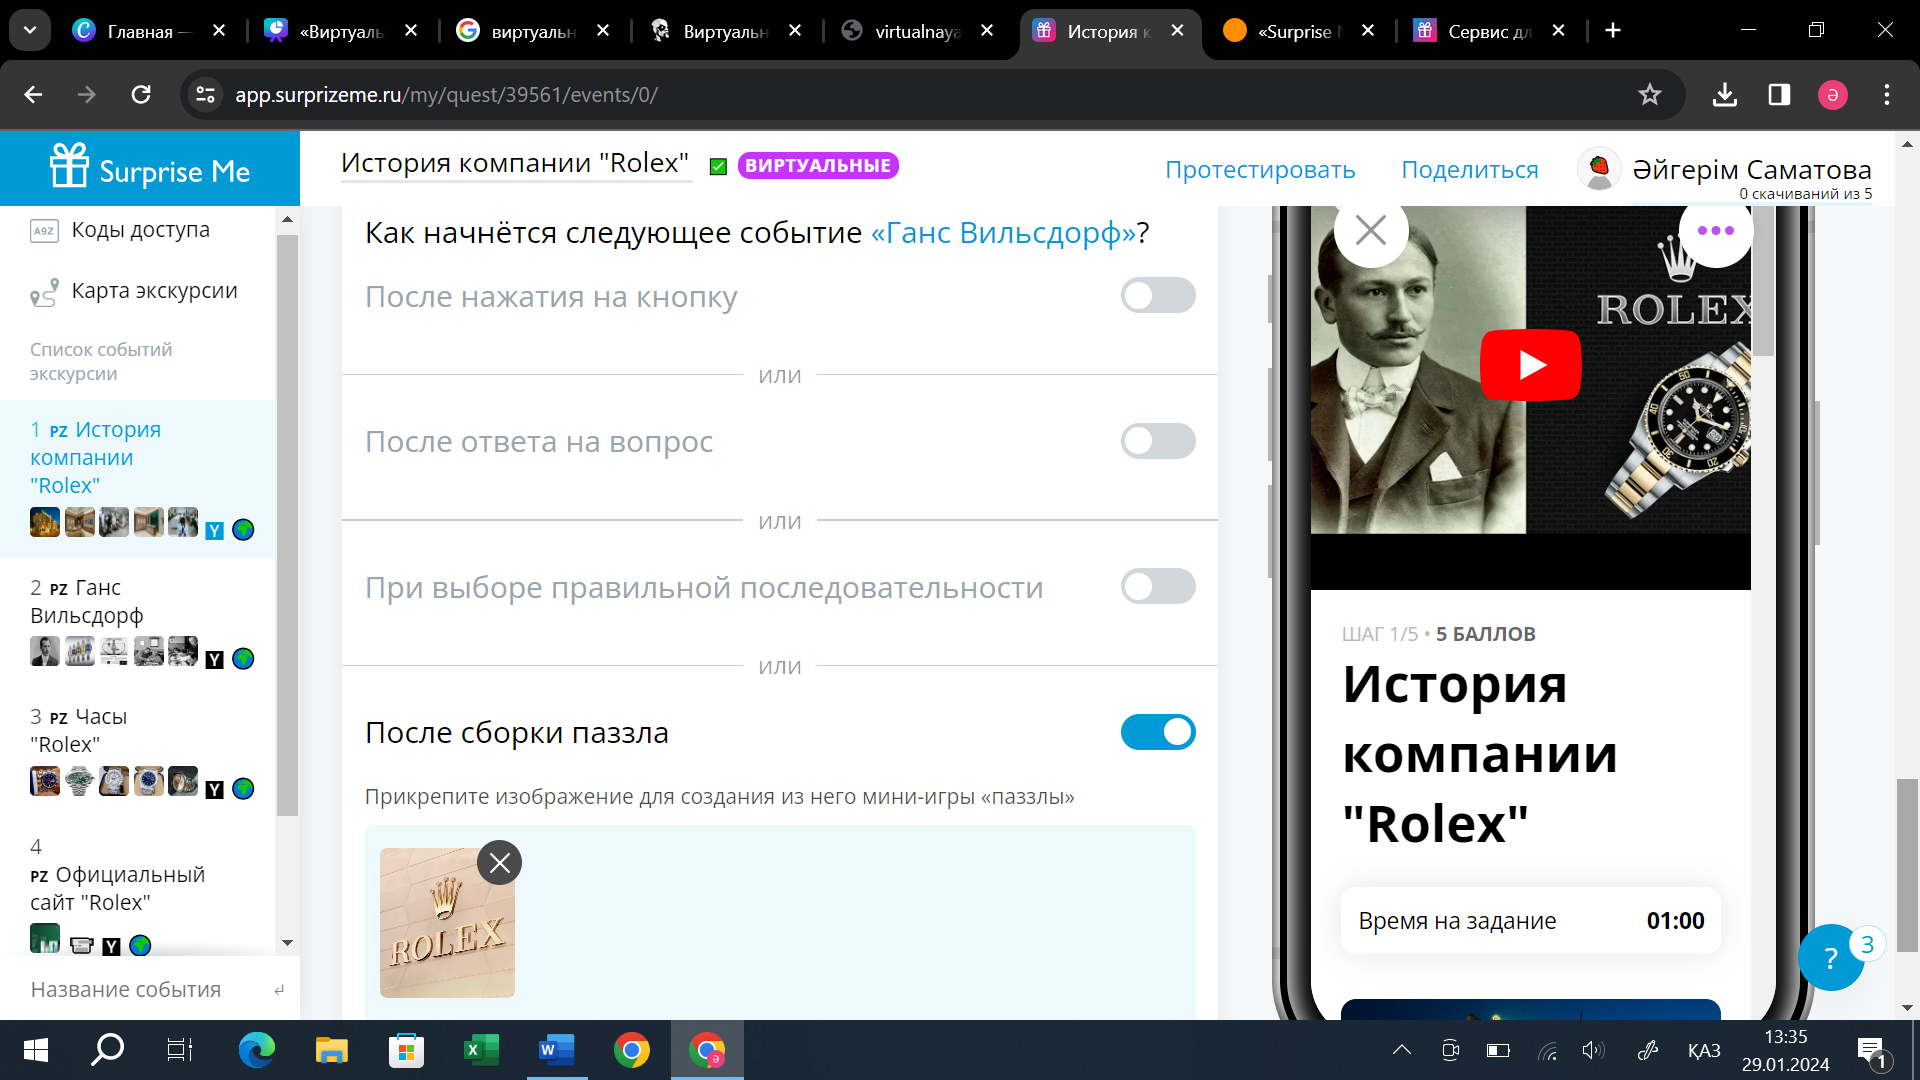
Task: Open Карта экскурсии map route icon
Action: [44, 293]
